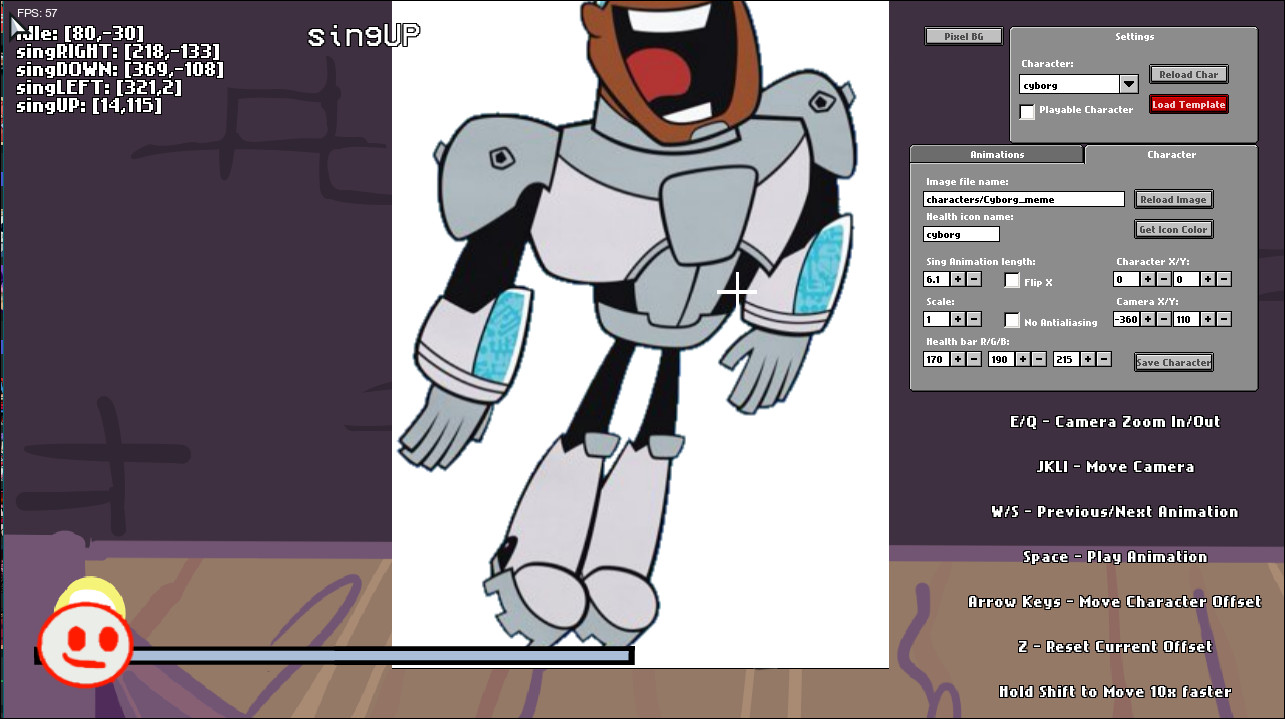Click the cyborg character combo field

pos(1069,85)
